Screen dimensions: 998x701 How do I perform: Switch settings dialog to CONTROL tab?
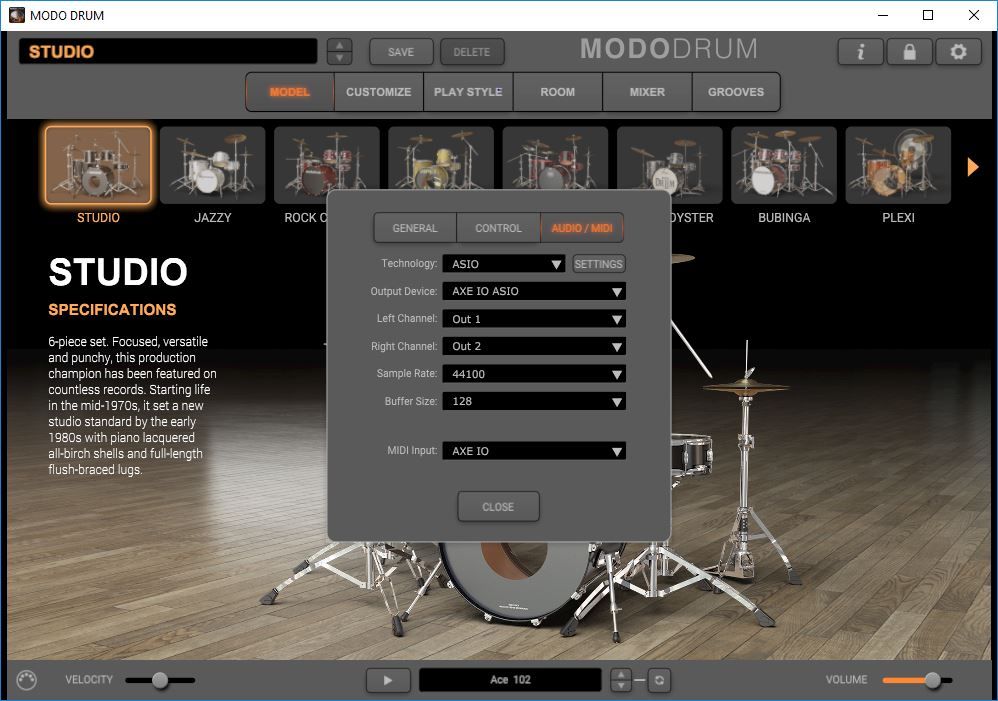(x=498, y=228)
